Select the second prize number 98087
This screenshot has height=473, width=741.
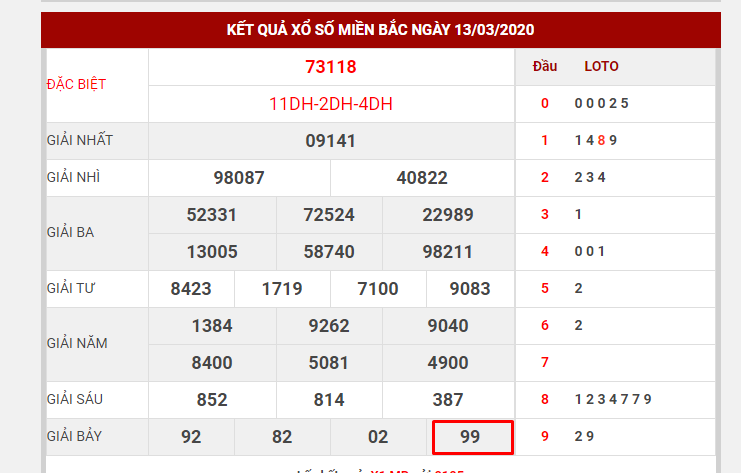239,178
